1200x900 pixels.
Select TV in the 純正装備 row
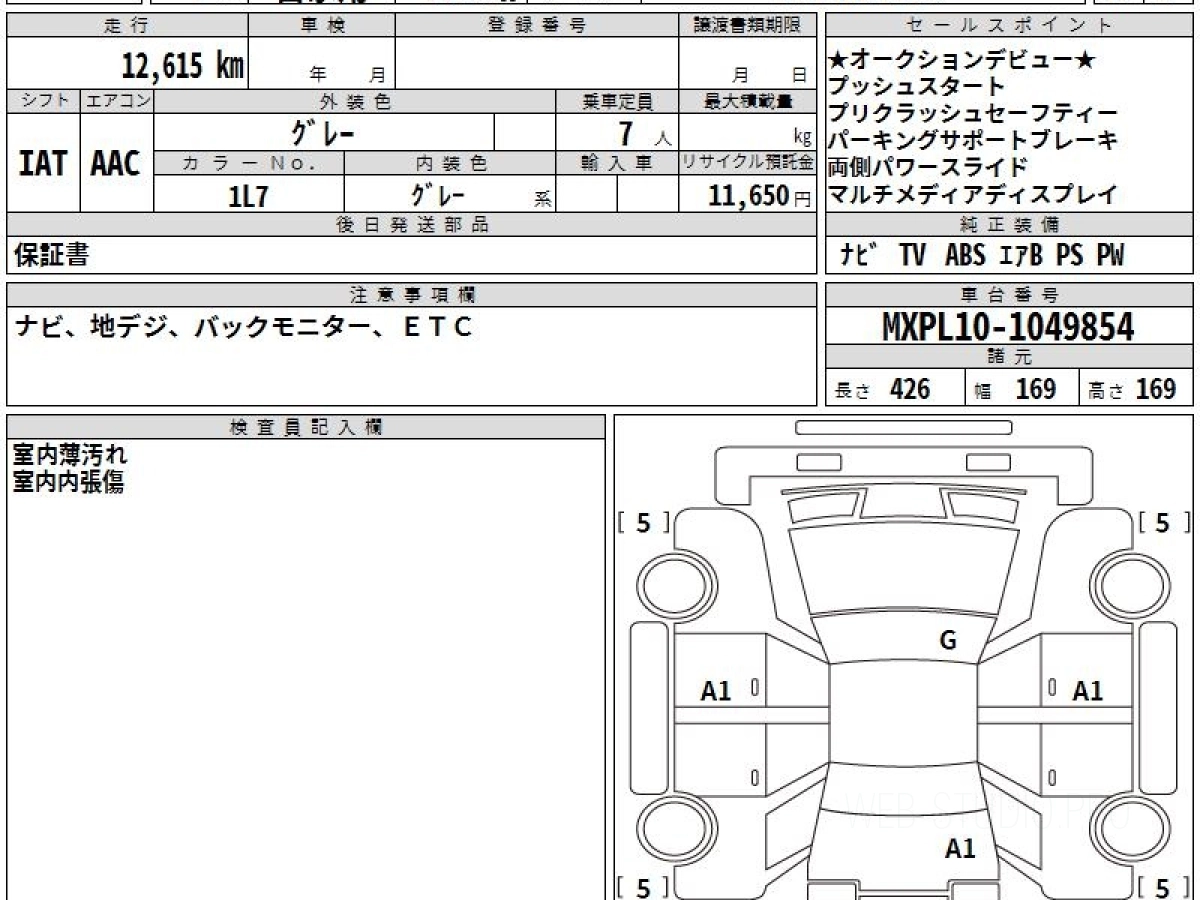click(912, 256)
